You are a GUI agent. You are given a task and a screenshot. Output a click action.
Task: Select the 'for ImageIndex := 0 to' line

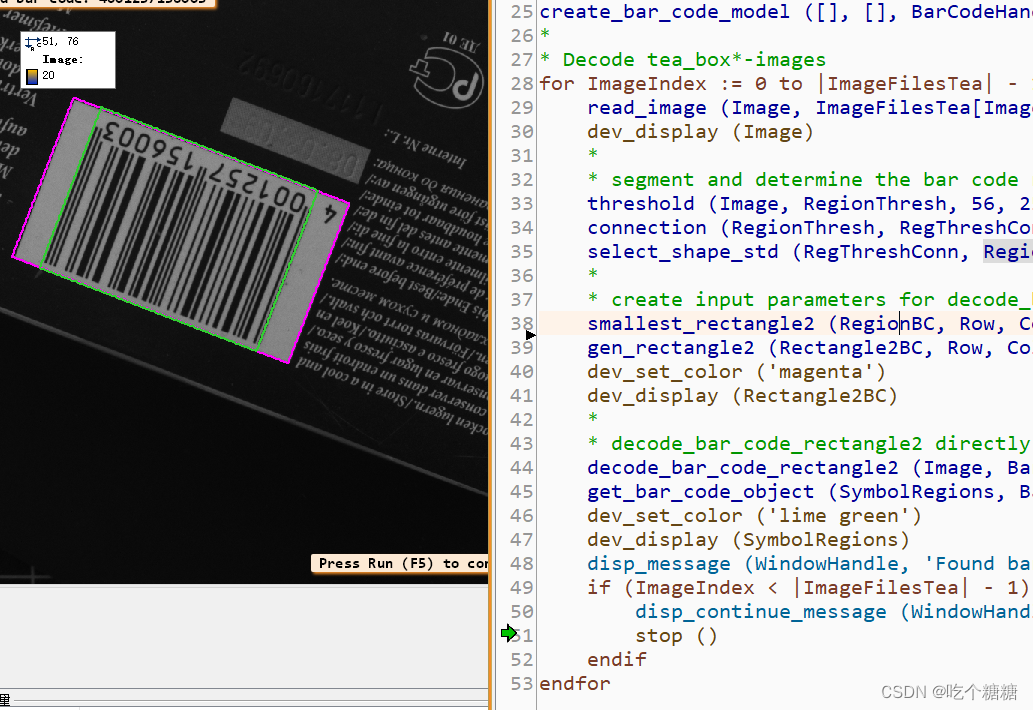click(786, 84)
